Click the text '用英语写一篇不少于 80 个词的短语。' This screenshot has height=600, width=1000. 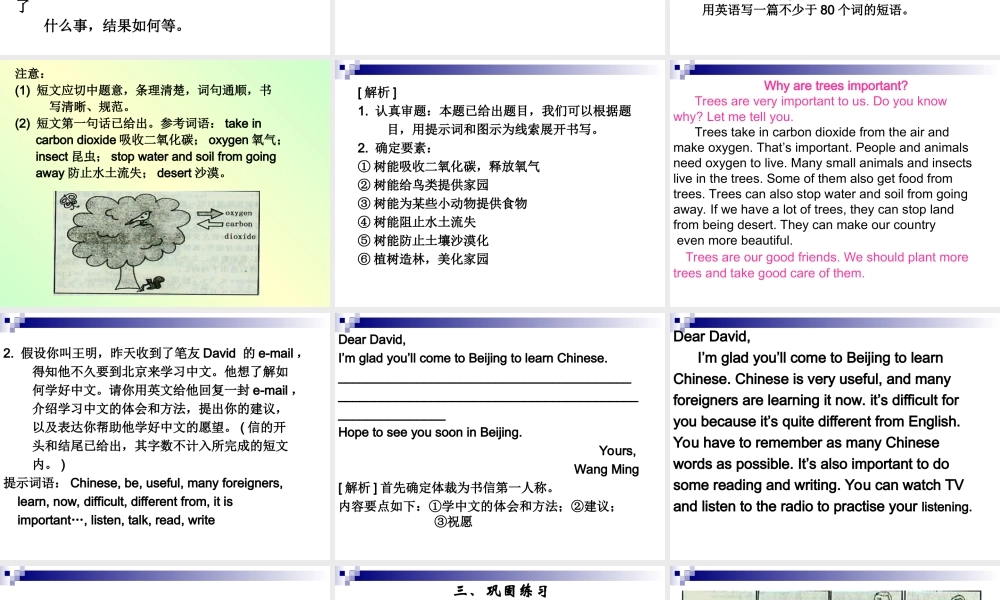[x=806, y=10]
